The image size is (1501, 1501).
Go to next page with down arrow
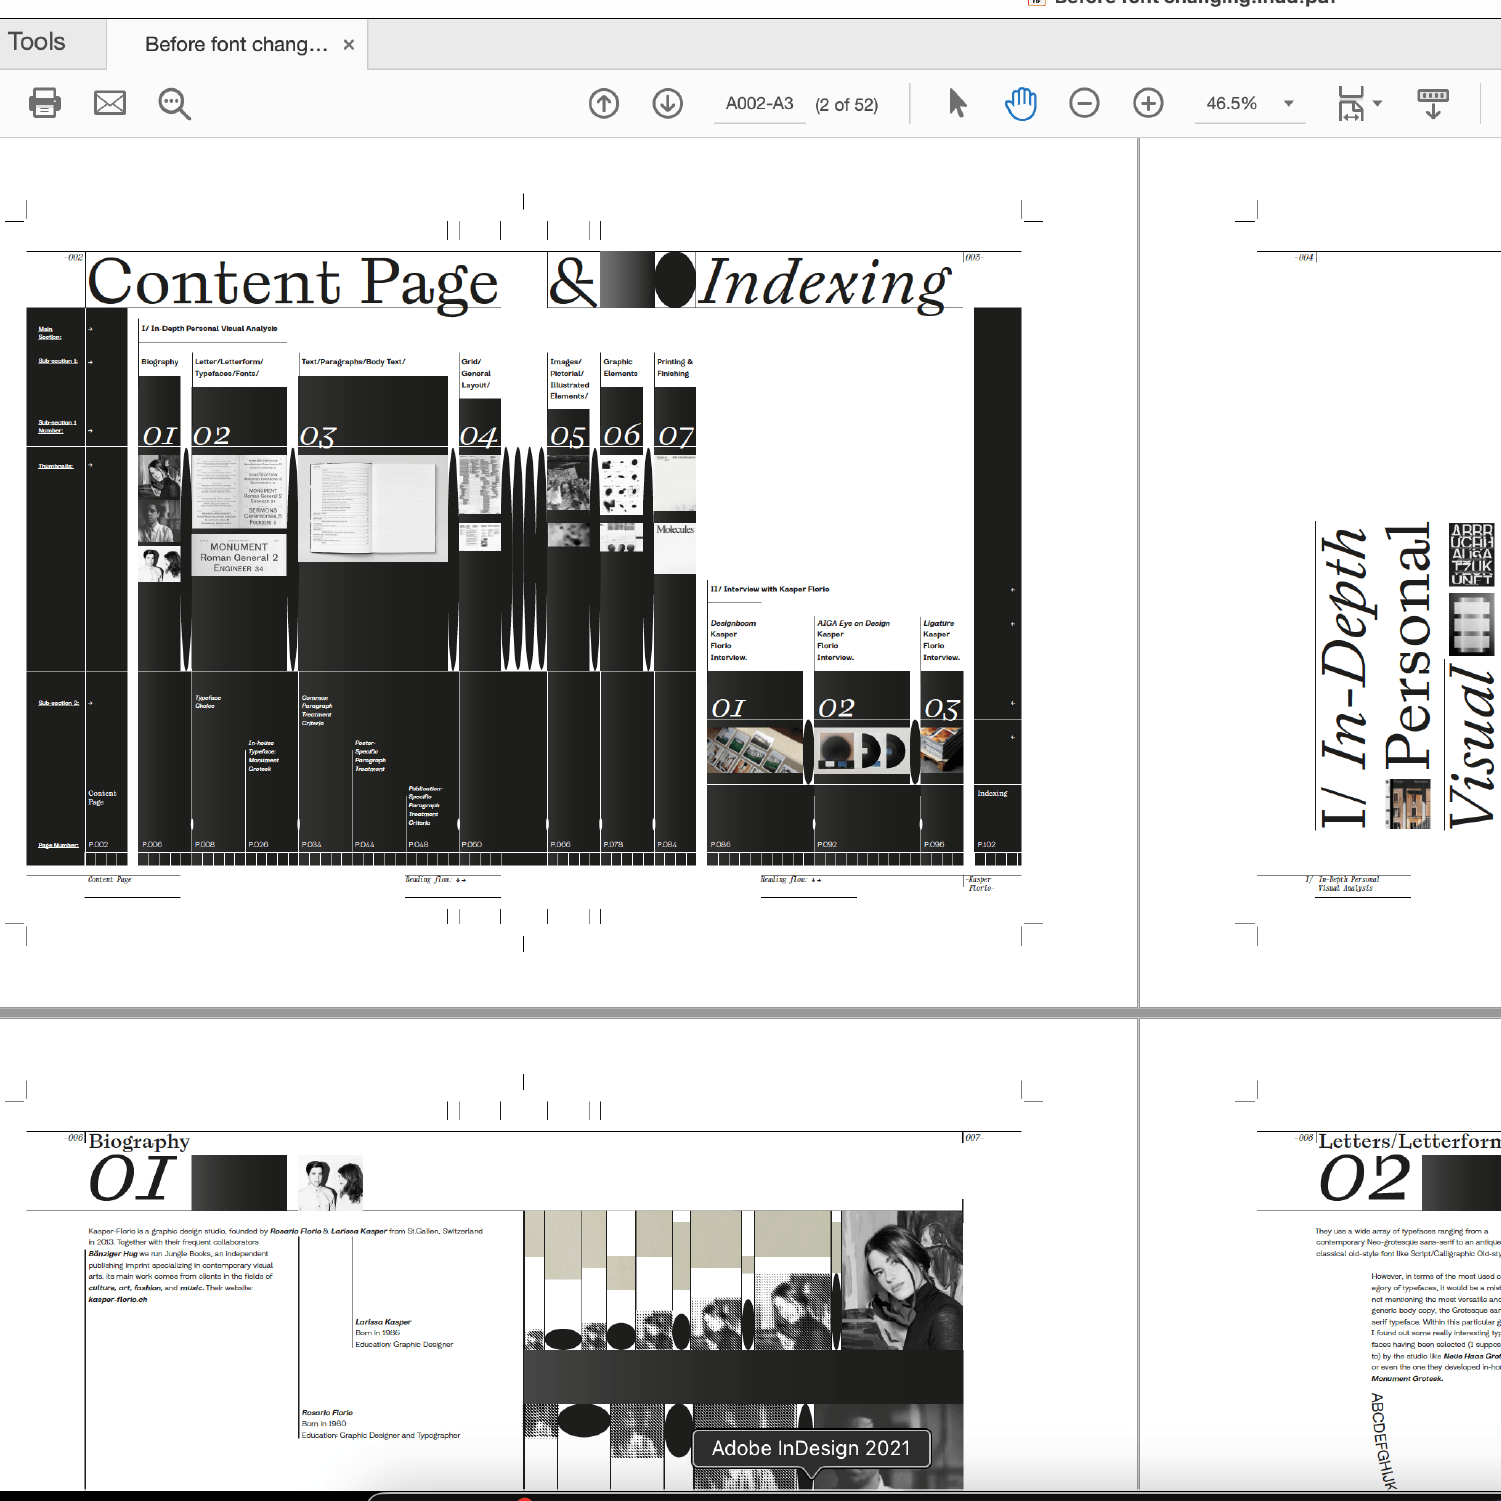point(667,103)
